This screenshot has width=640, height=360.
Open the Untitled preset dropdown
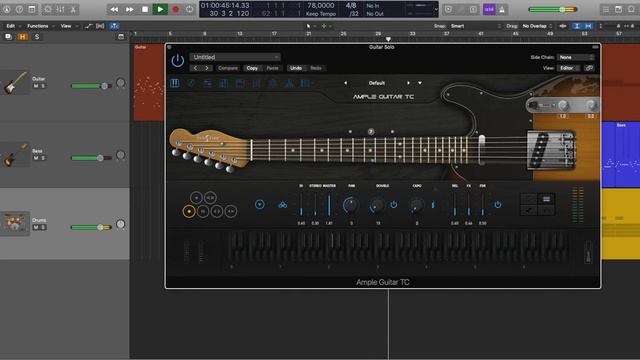235,57
